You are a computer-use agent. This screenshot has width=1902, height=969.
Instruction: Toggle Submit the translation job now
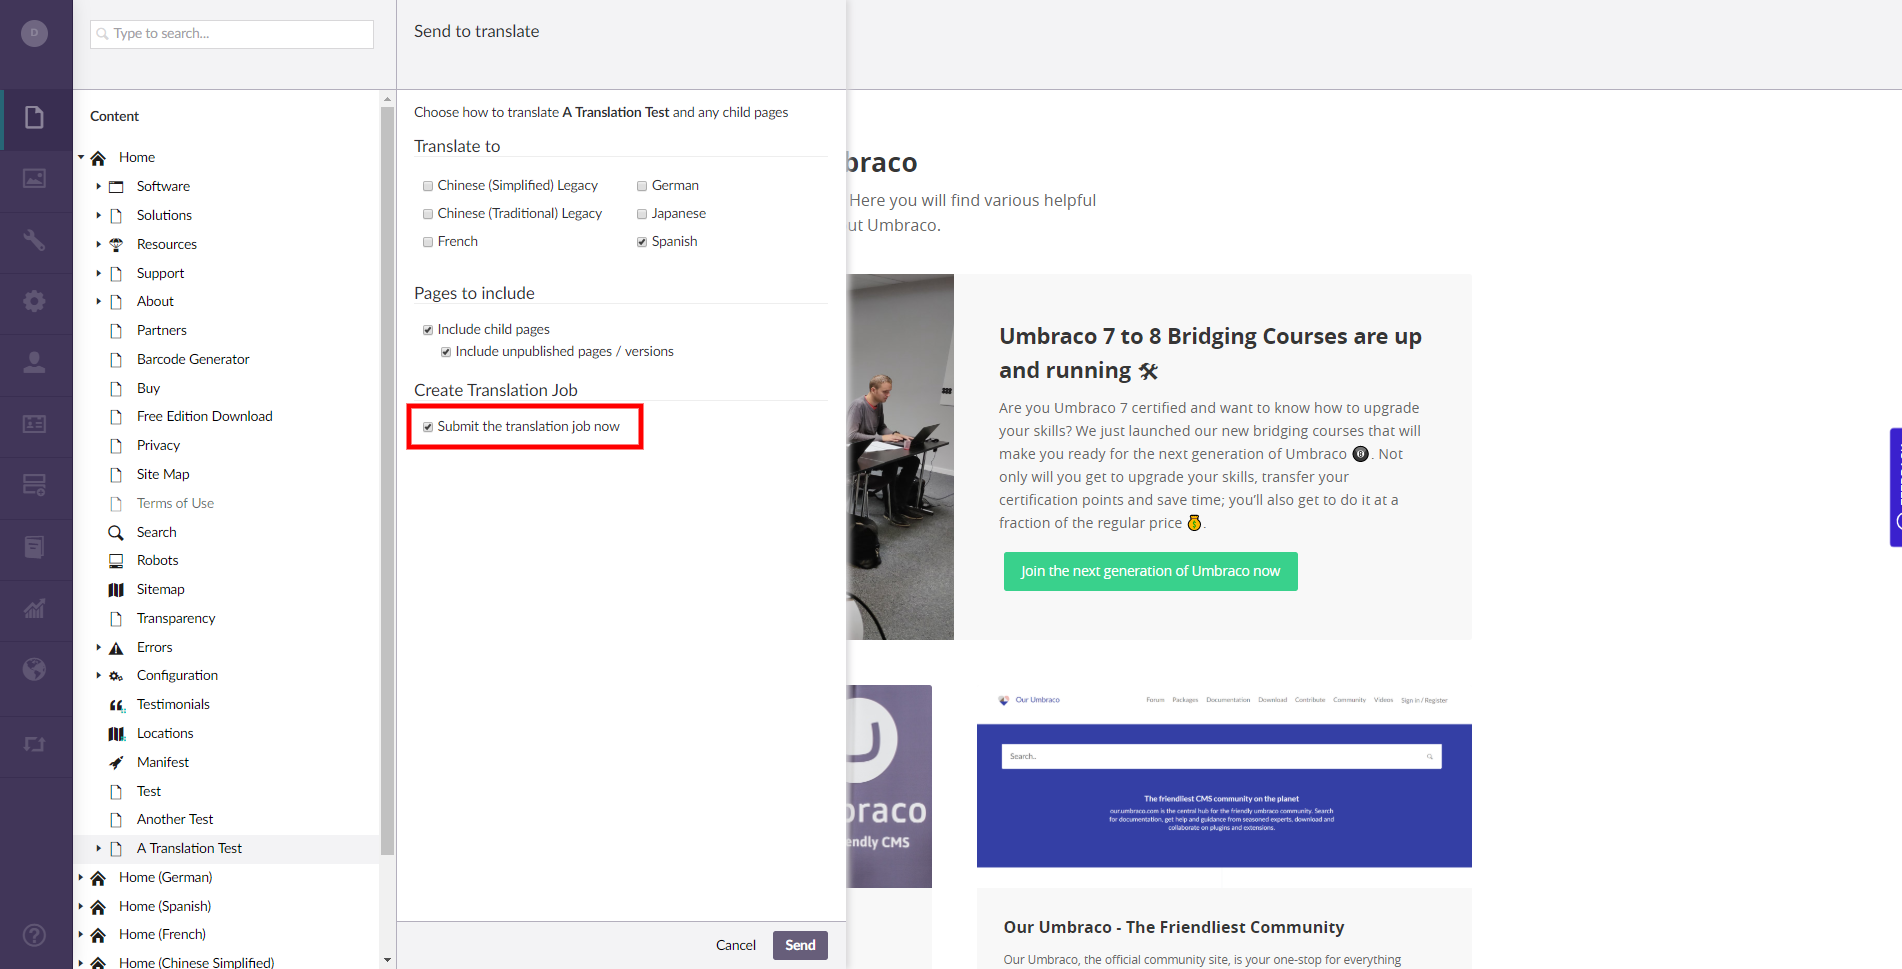(x=428, y=427)
